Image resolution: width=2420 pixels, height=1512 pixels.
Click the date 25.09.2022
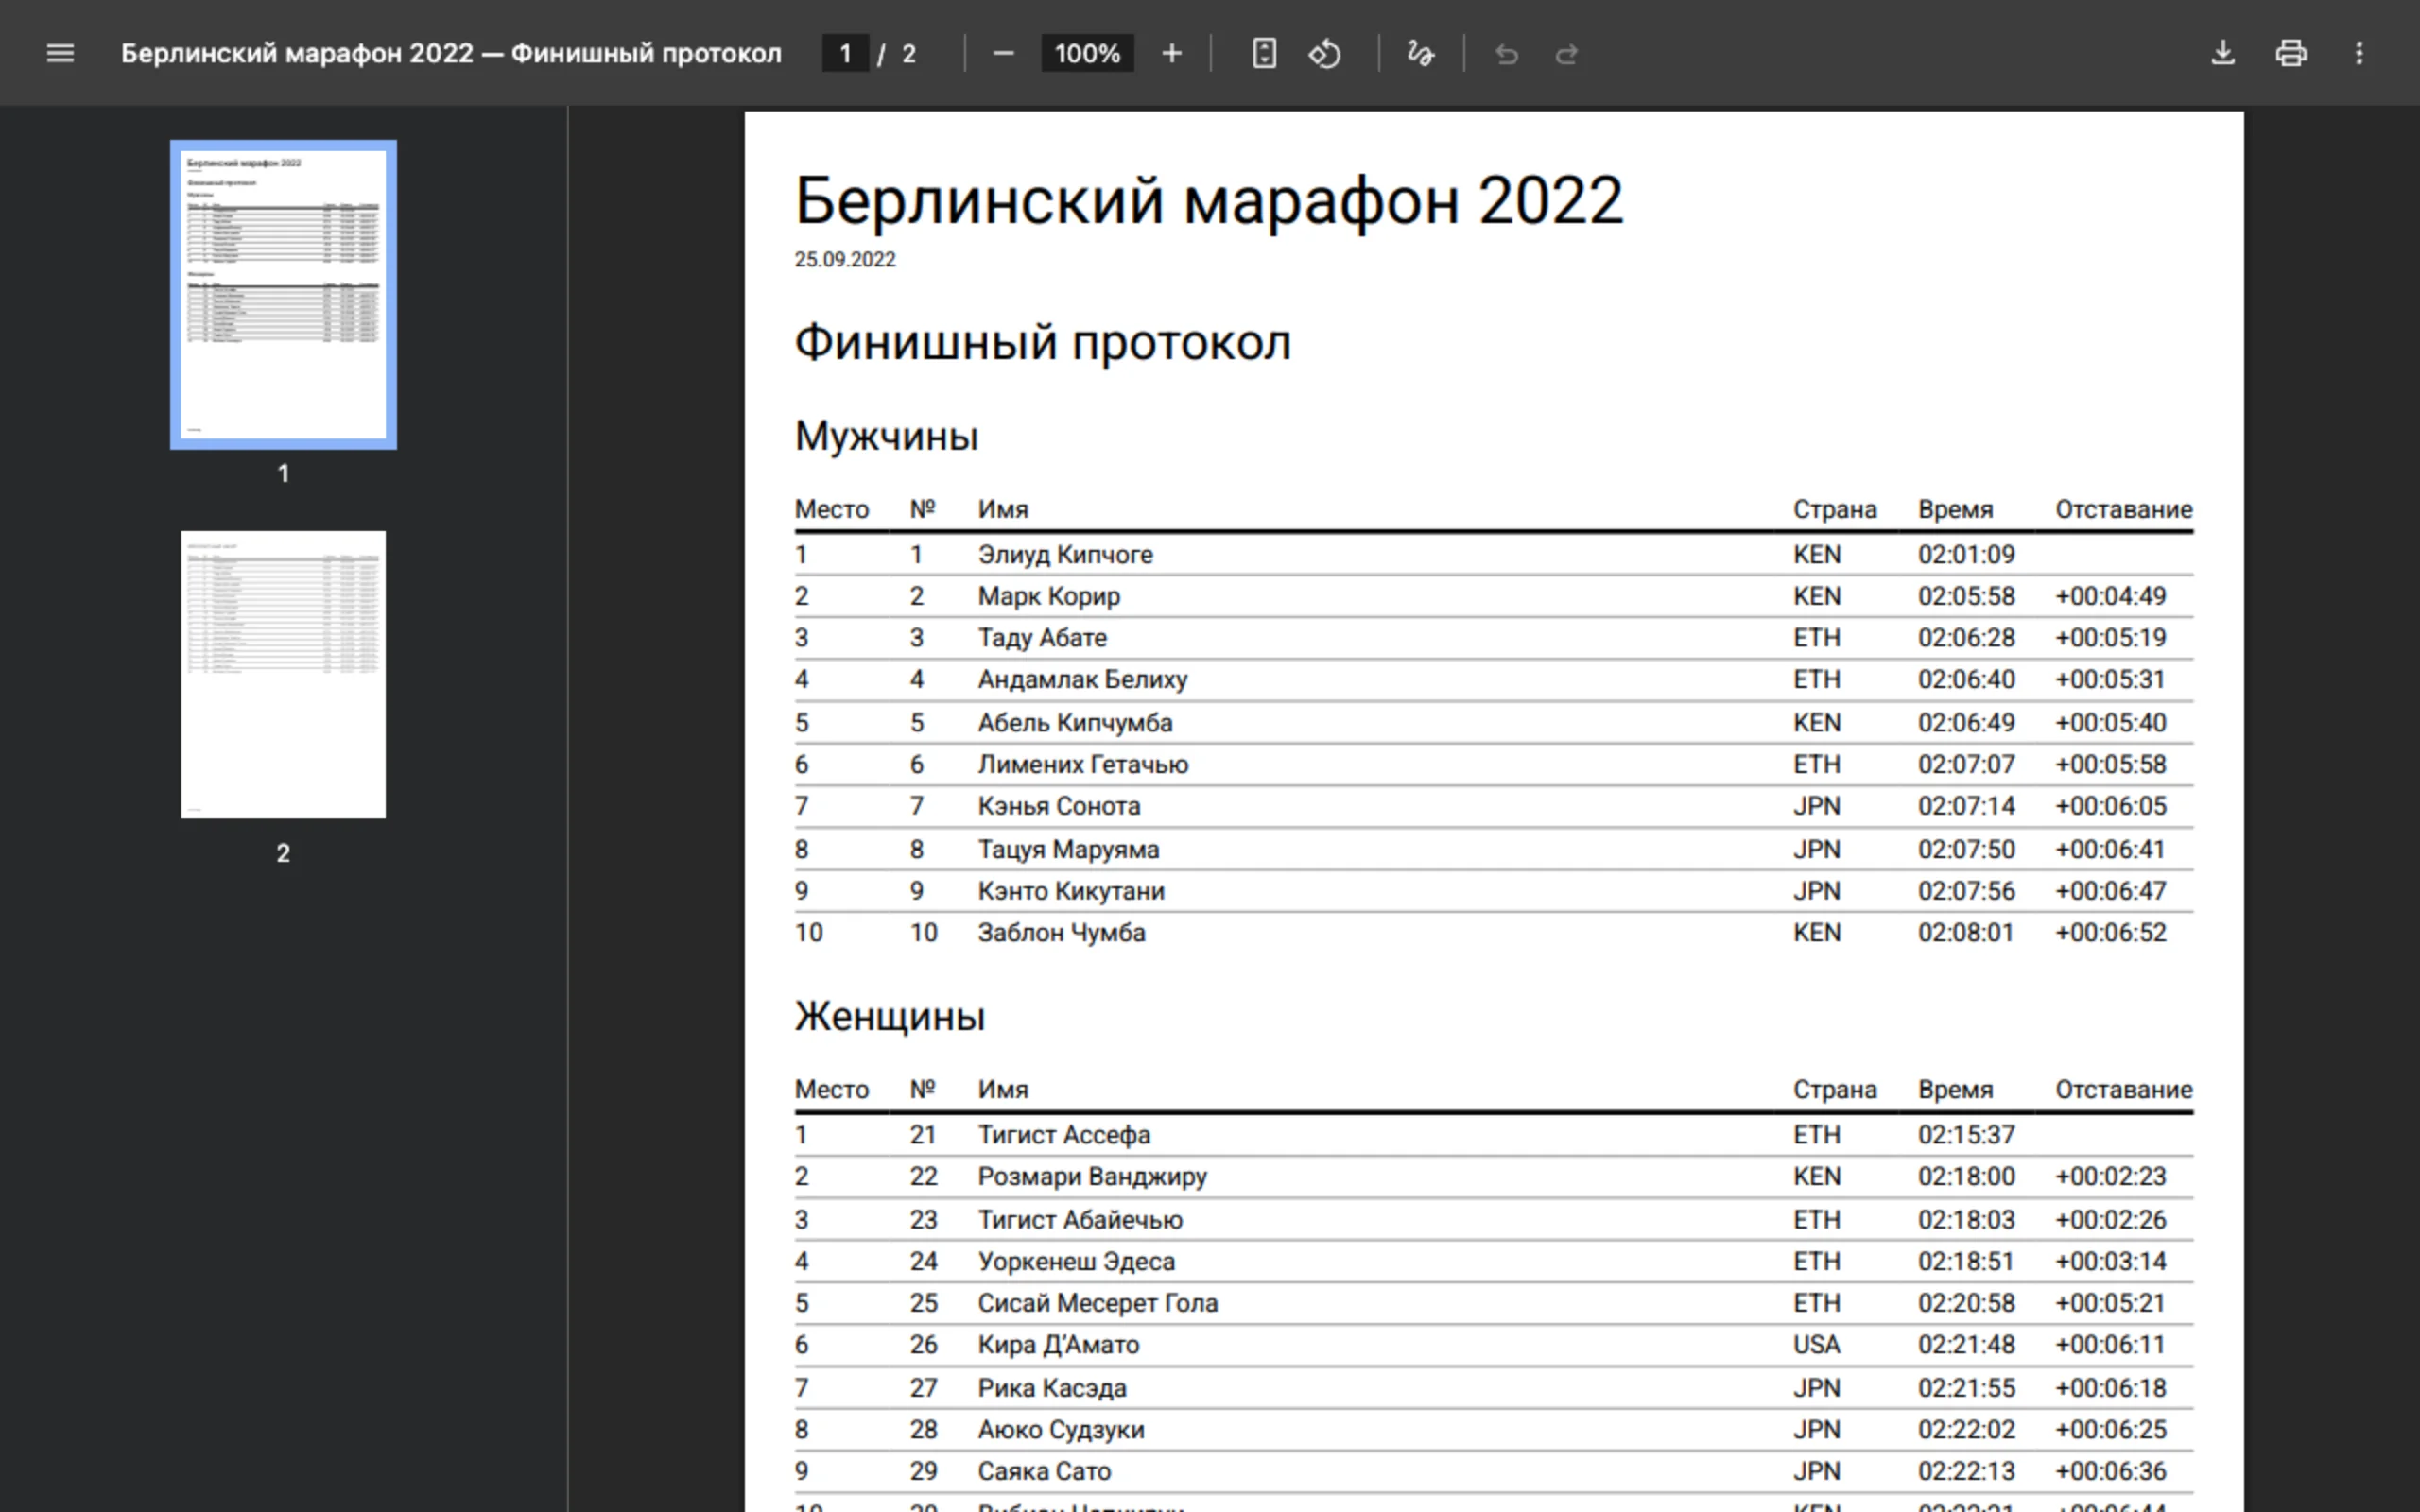coord(845,260)
